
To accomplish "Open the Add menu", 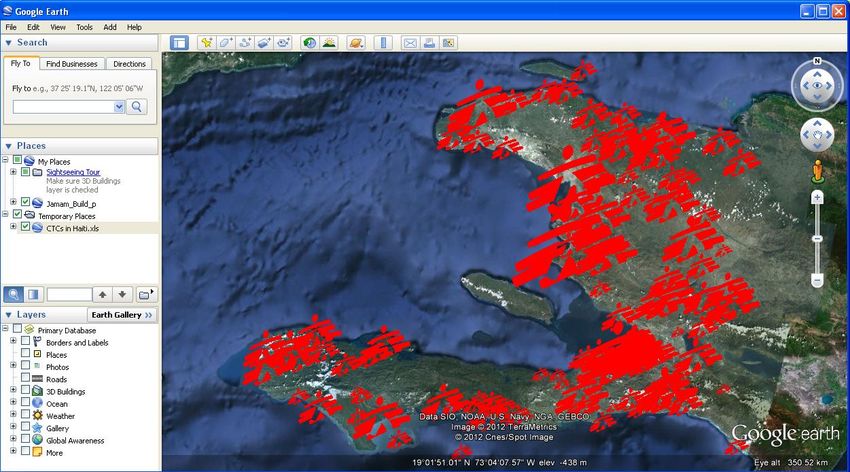I will [x=110, y=27].
